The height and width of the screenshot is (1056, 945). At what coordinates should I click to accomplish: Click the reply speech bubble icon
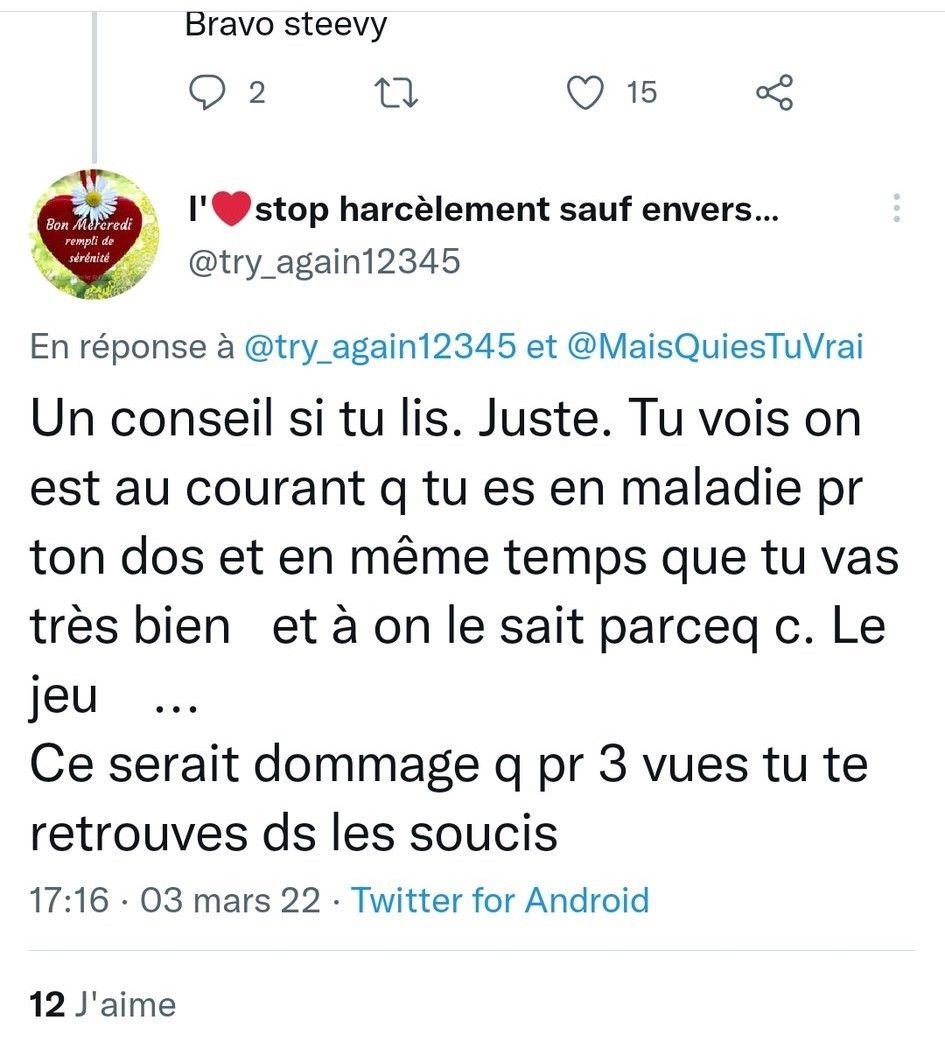pos(207,93)
